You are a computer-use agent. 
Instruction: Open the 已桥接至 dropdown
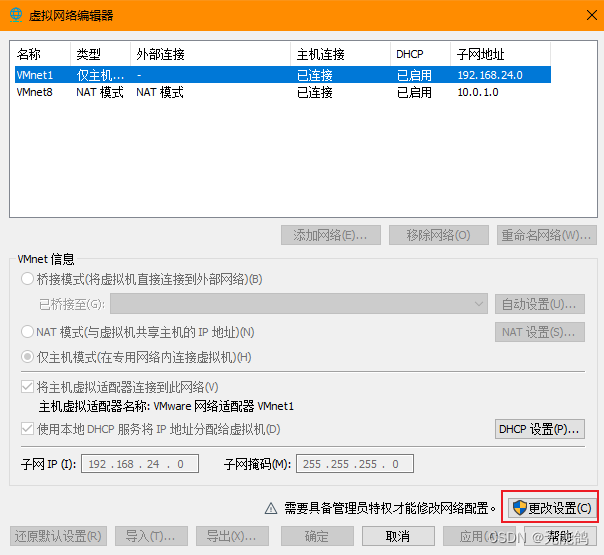point(299,304)
